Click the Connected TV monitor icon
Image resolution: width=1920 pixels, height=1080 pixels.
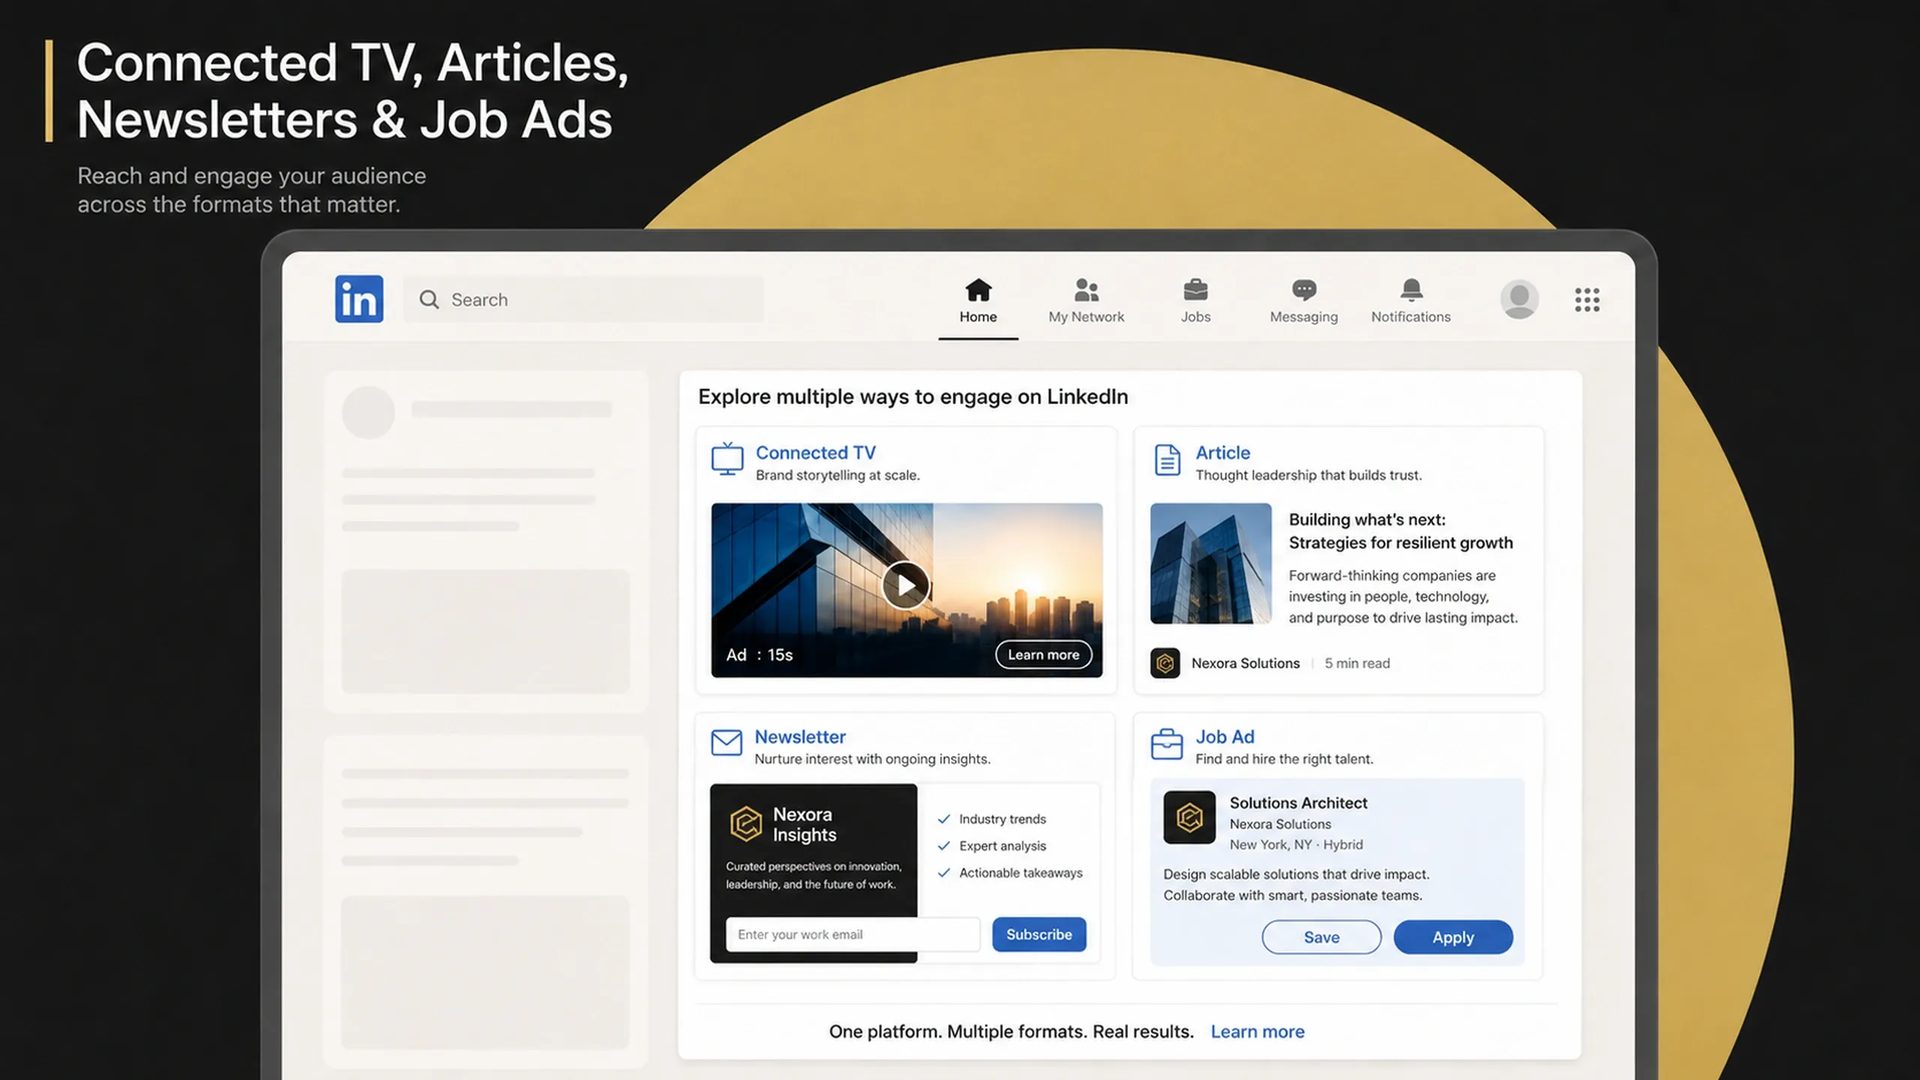pyautogui.click(x=727, y=459)
